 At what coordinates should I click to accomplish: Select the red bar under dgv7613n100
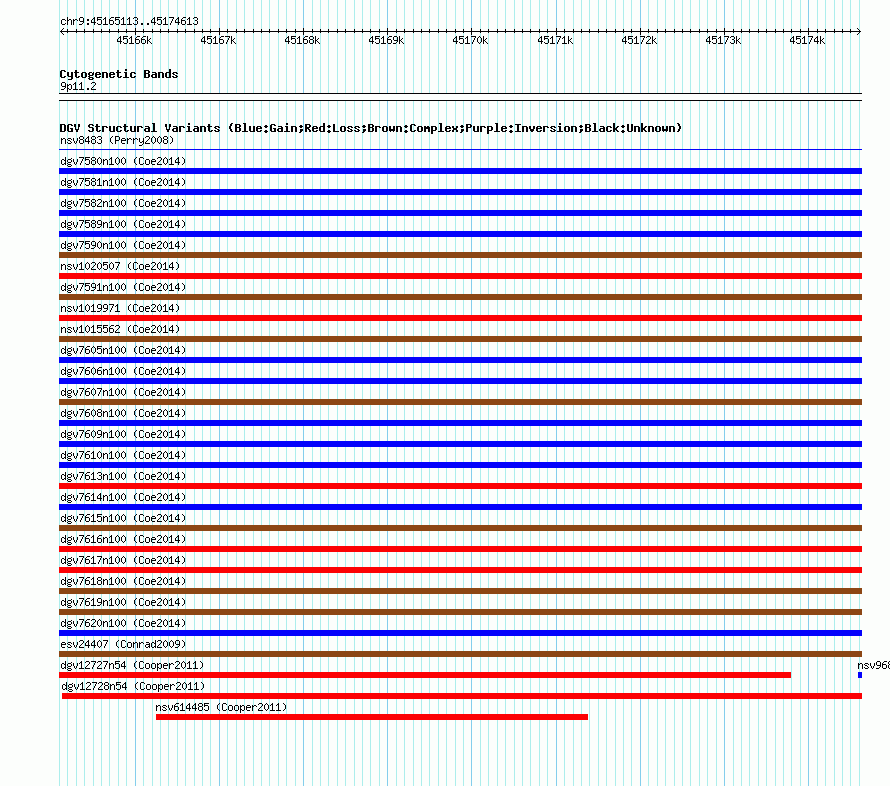point(460,486)
